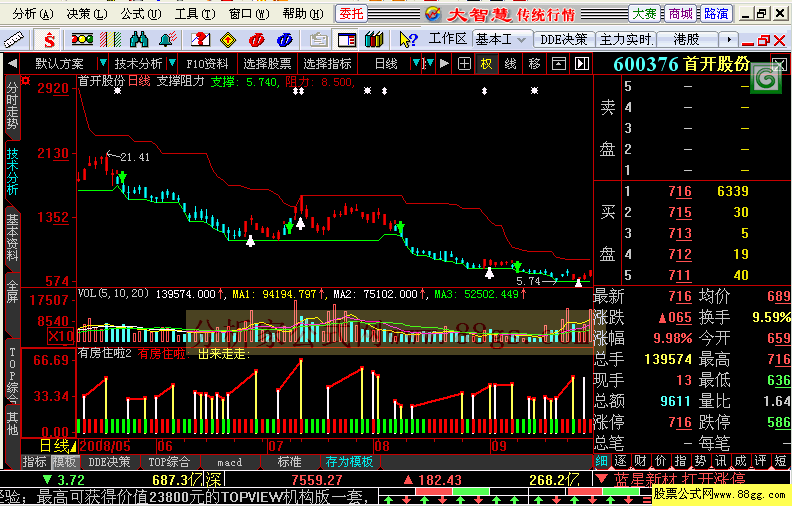Switch to the DDE决策 workspace tab
This screenshot has height=506, width=792.
tap(564, 39)
